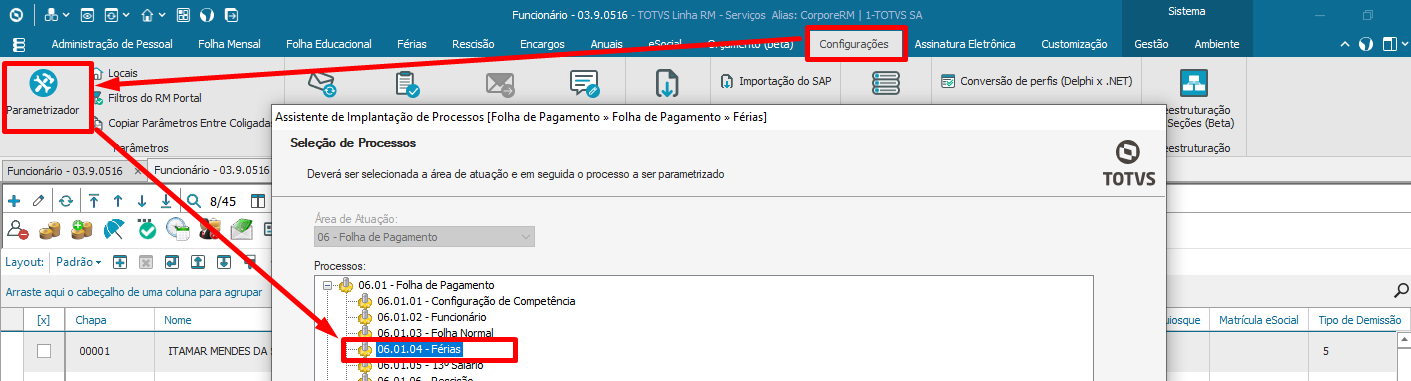This screenshot has height=381, width=1411.
Task: Click the remove employee person icon
Action: tap(17, 230)
